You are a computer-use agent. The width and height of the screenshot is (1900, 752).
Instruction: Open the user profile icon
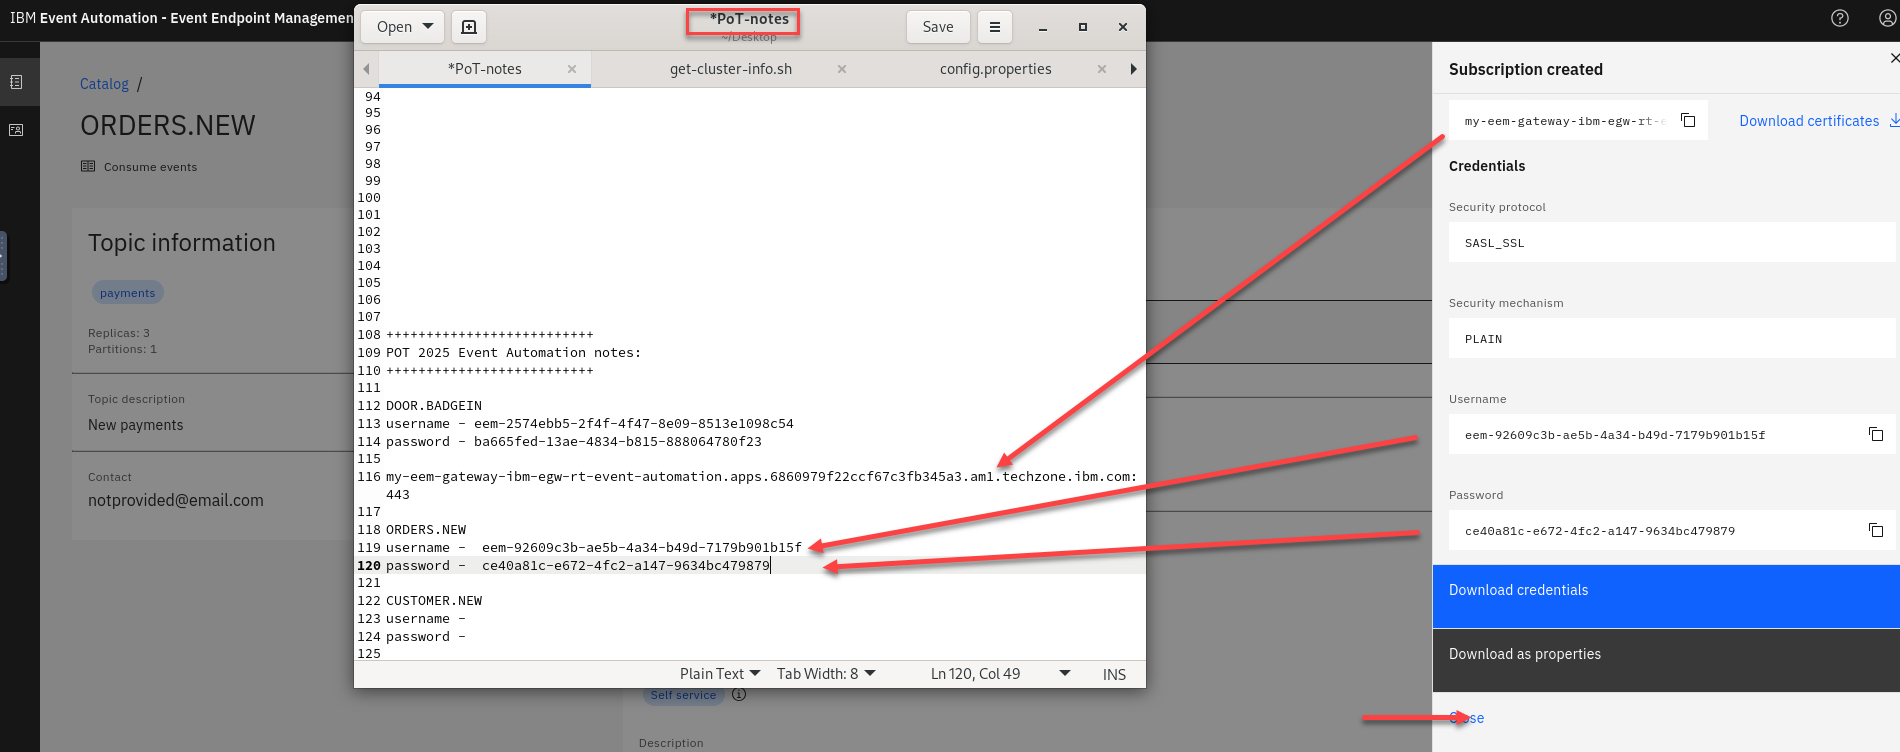tap(1887, 18)
